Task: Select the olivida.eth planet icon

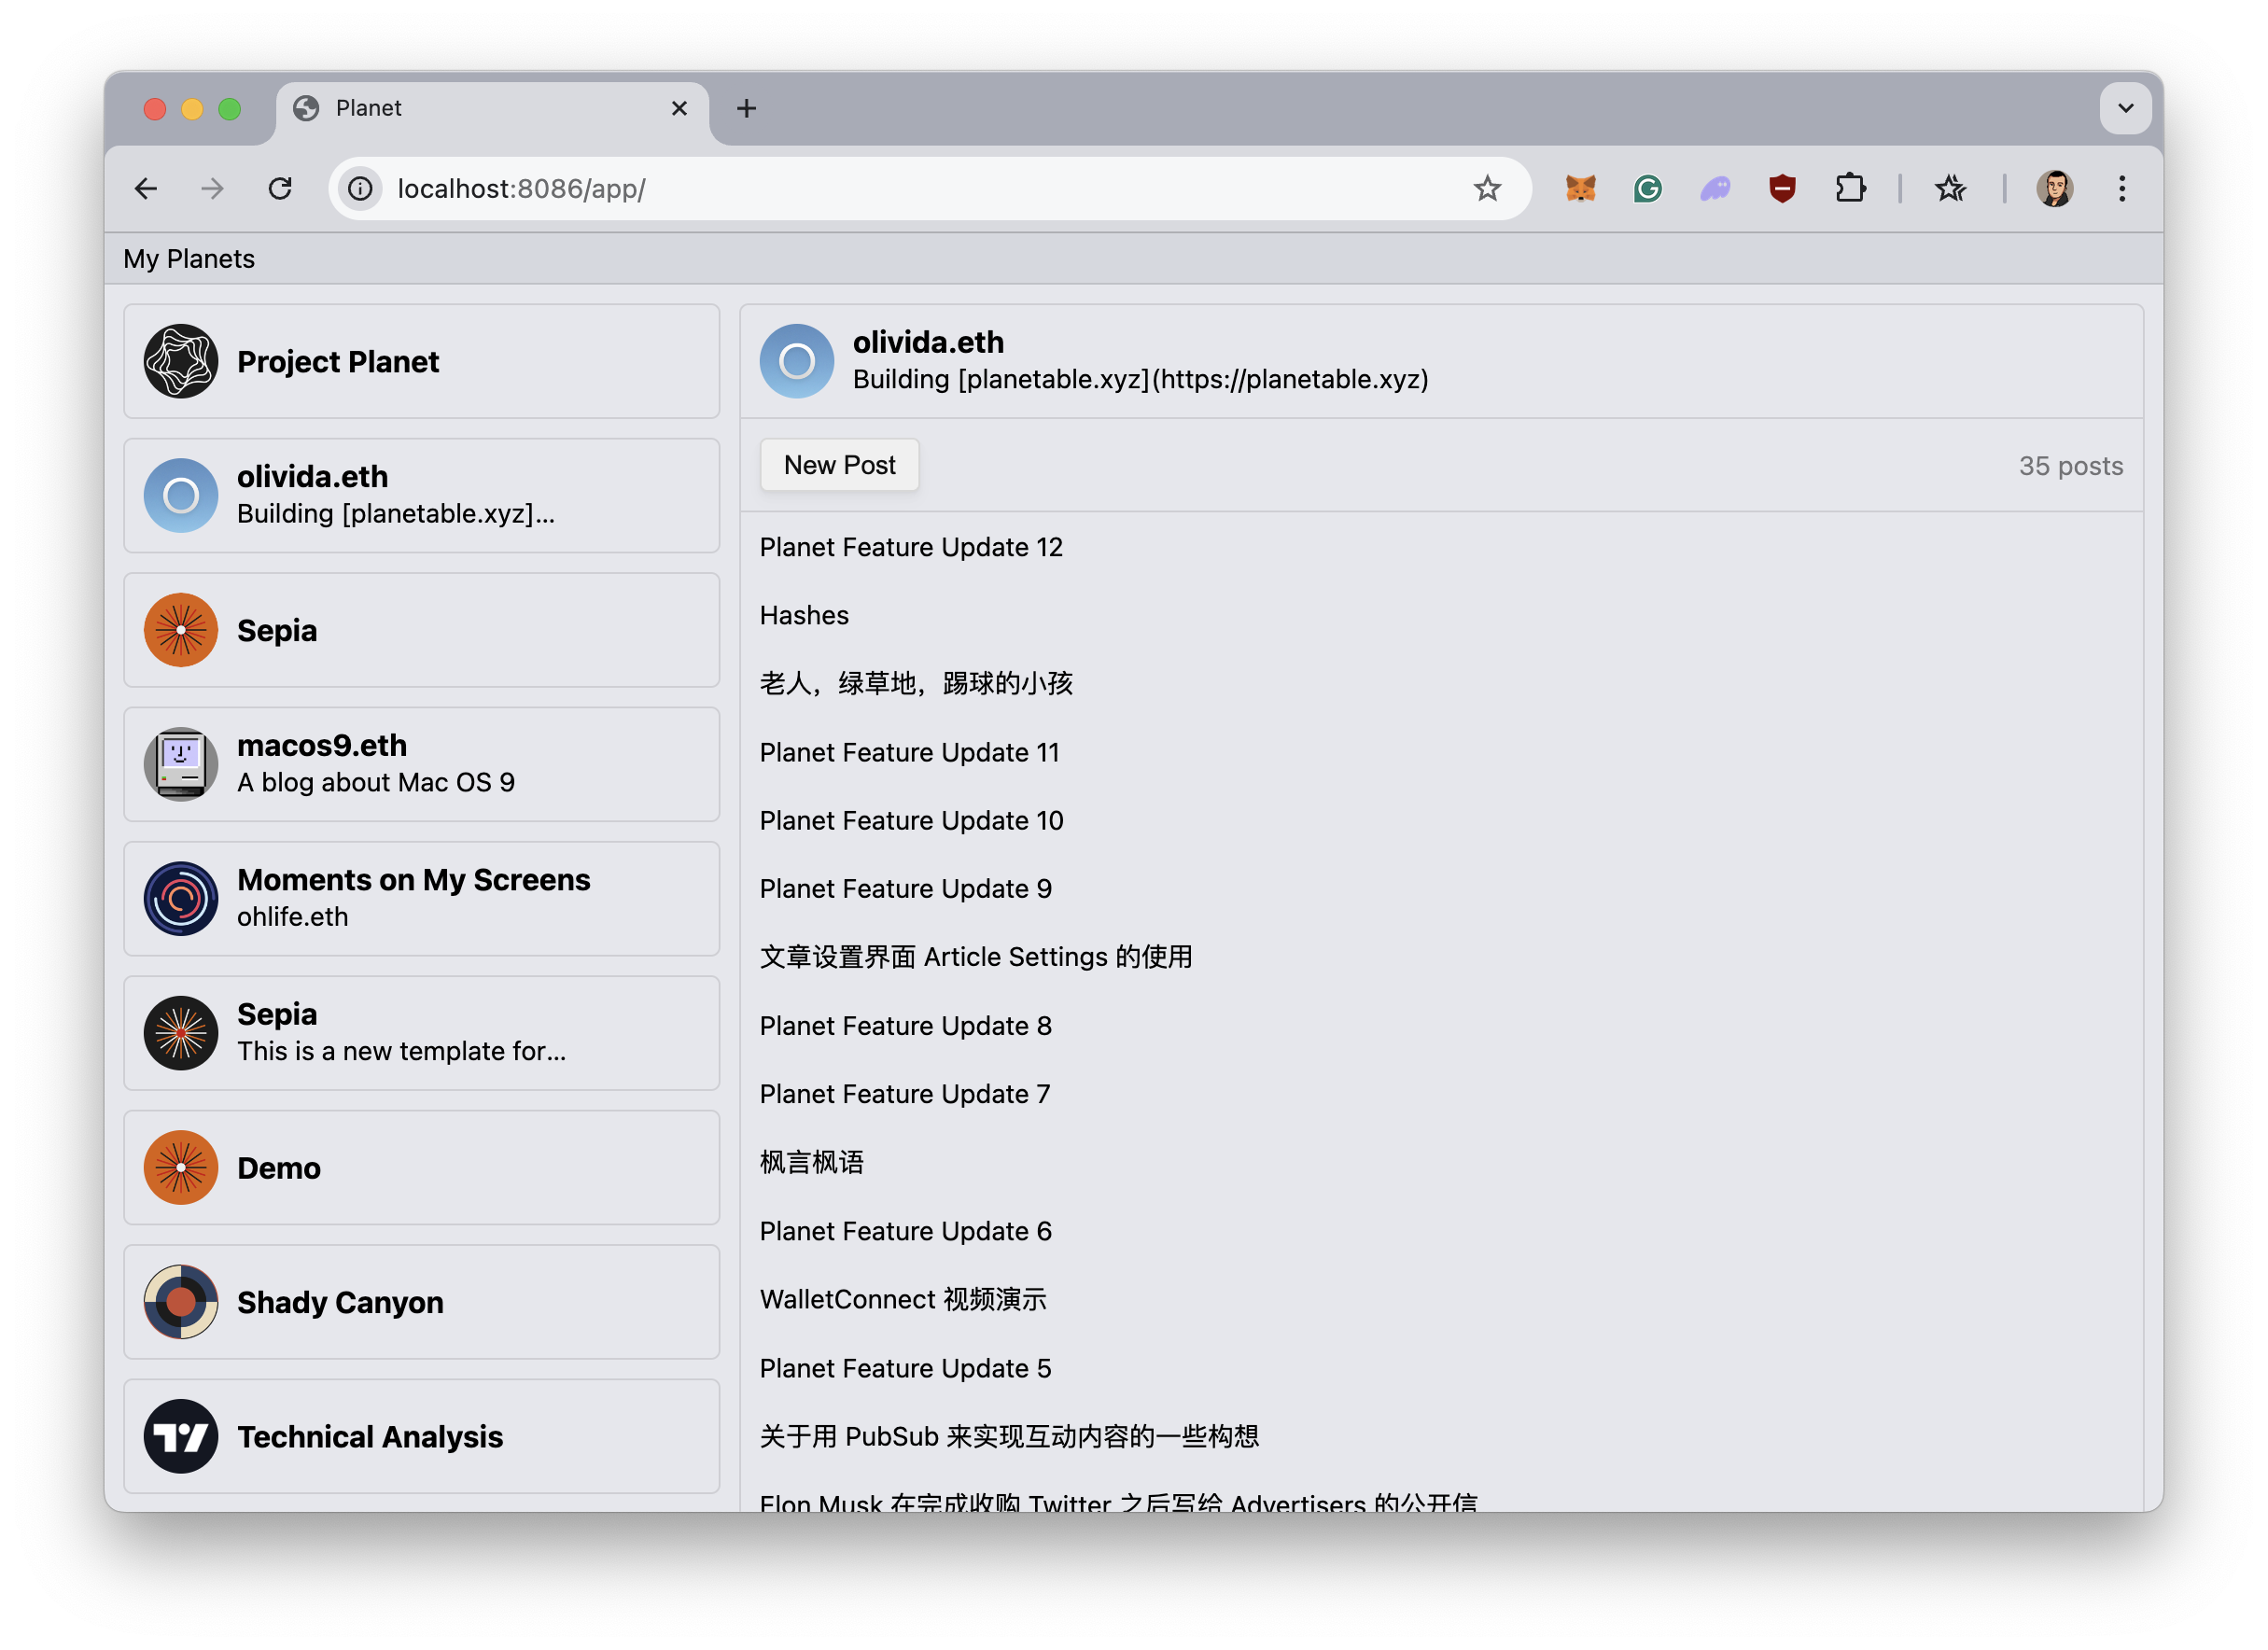Action: click(x=179, y=493)
